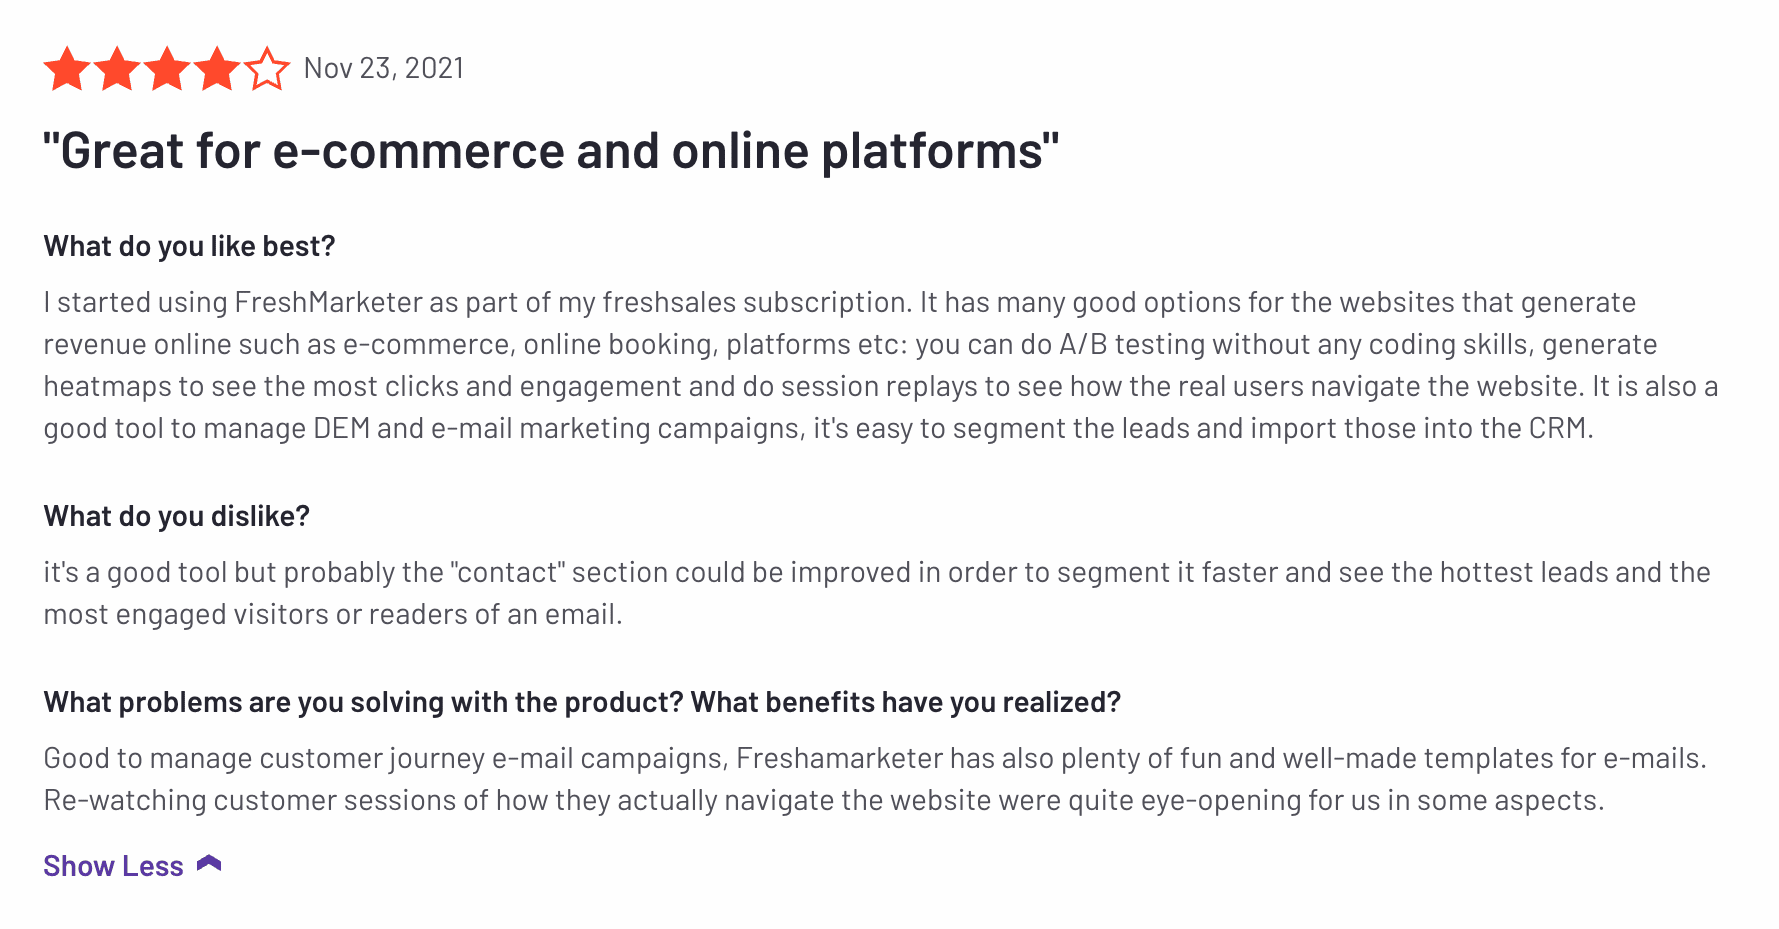Collapse the answer under What do you dislike
Viewport: 1779px width, 929px height.
tap(113, 864)
